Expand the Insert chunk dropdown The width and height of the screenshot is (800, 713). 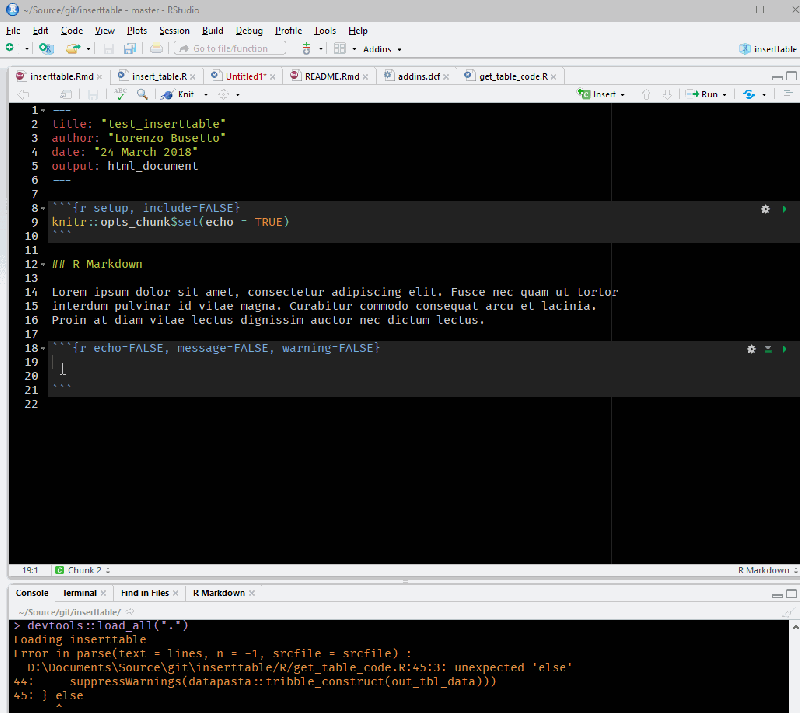623,94
